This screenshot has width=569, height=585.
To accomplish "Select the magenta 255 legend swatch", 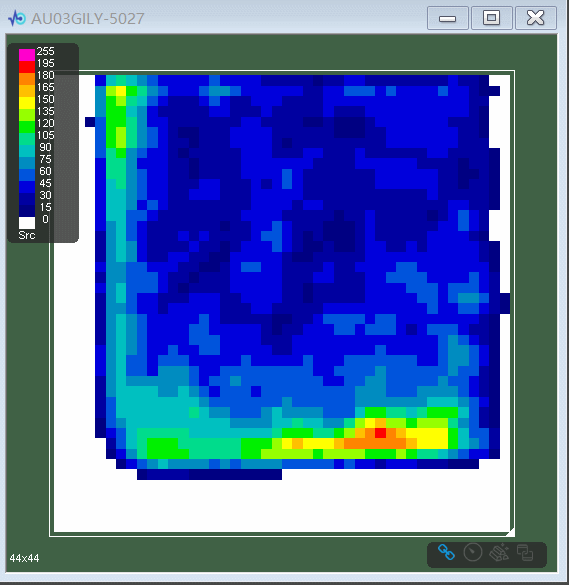I will [27, 55].
